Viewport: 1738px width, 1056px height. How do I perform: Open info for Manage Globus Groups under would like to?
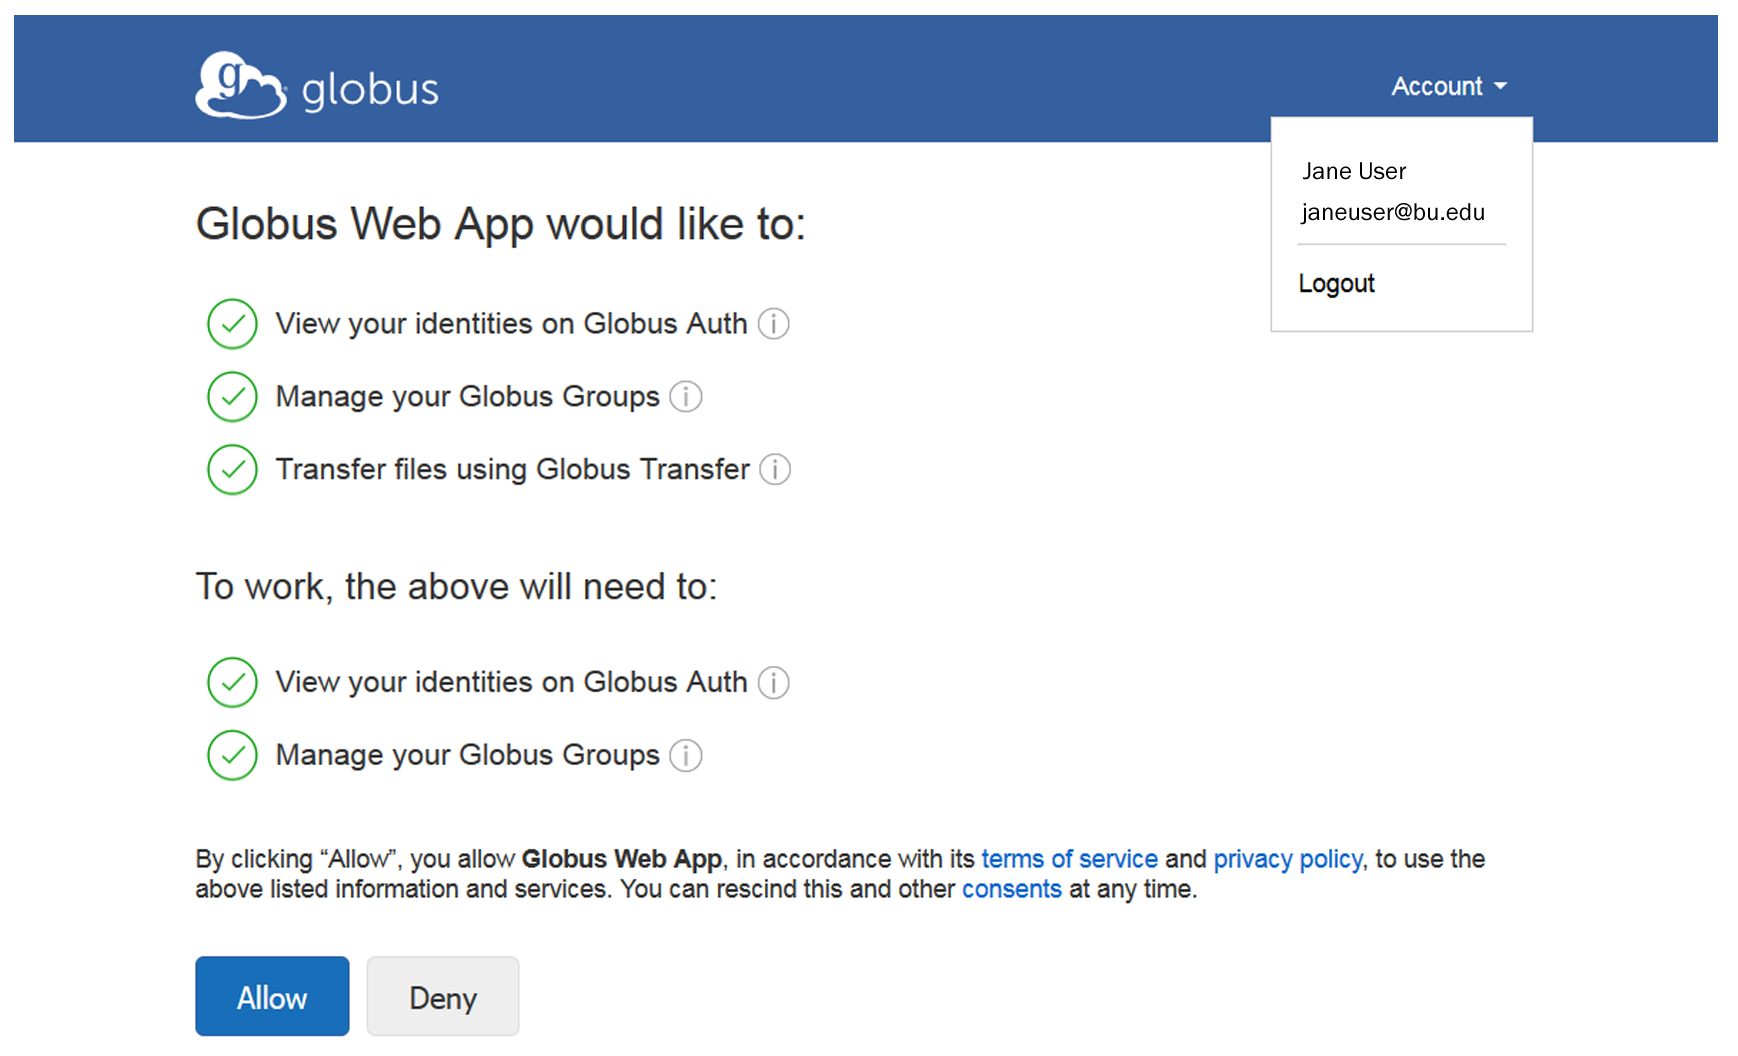685,397
